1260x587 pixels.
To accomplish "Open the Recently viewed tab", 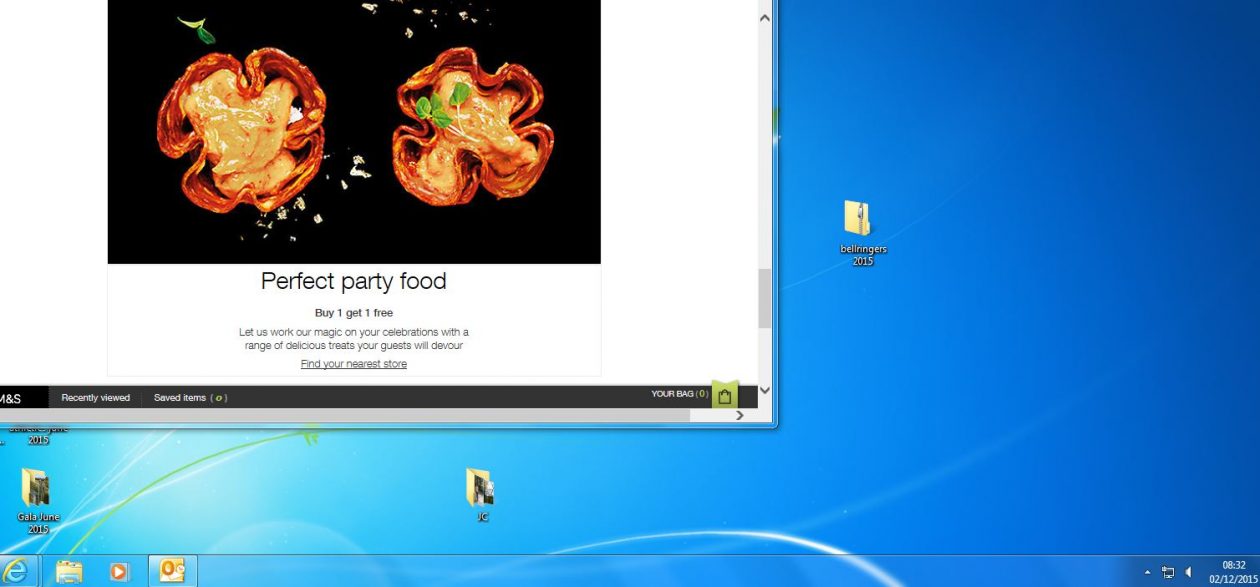I will [95, 397].
